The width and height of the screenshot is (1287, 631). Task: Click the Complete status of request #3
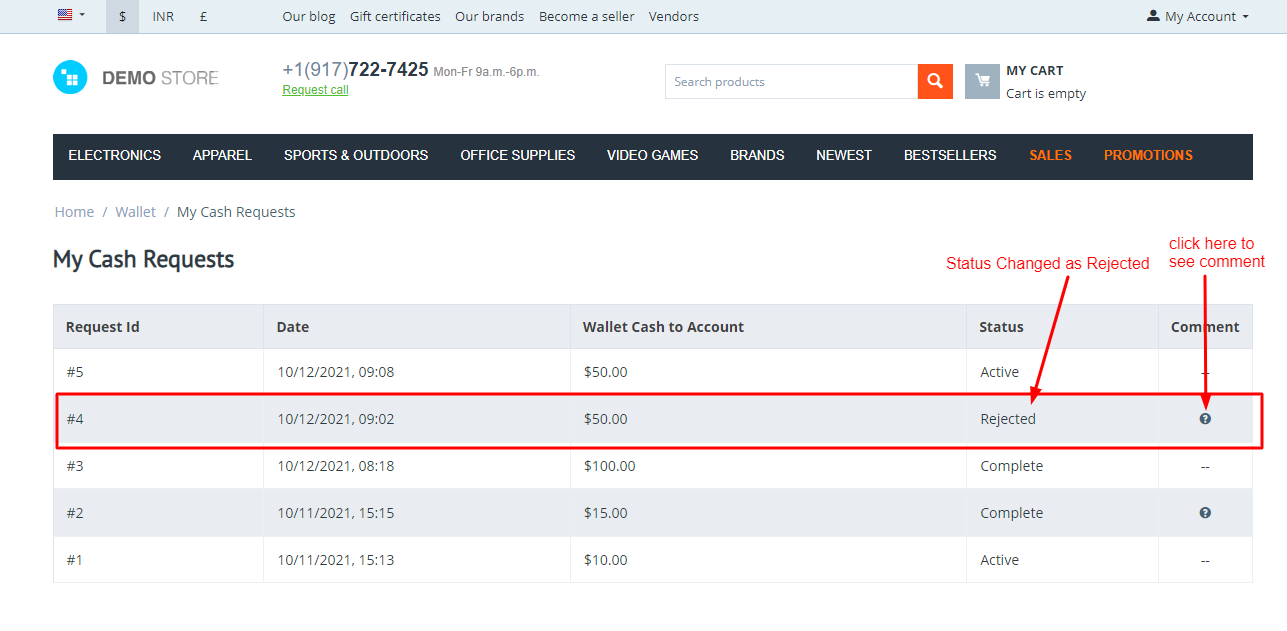[x=1011, y=466]
